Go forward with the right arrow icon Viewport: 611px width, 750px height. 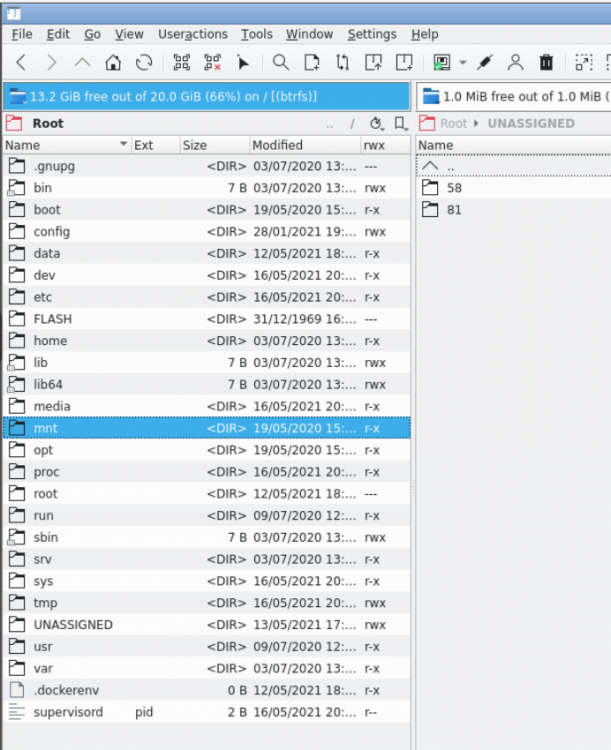coord(51,63)
